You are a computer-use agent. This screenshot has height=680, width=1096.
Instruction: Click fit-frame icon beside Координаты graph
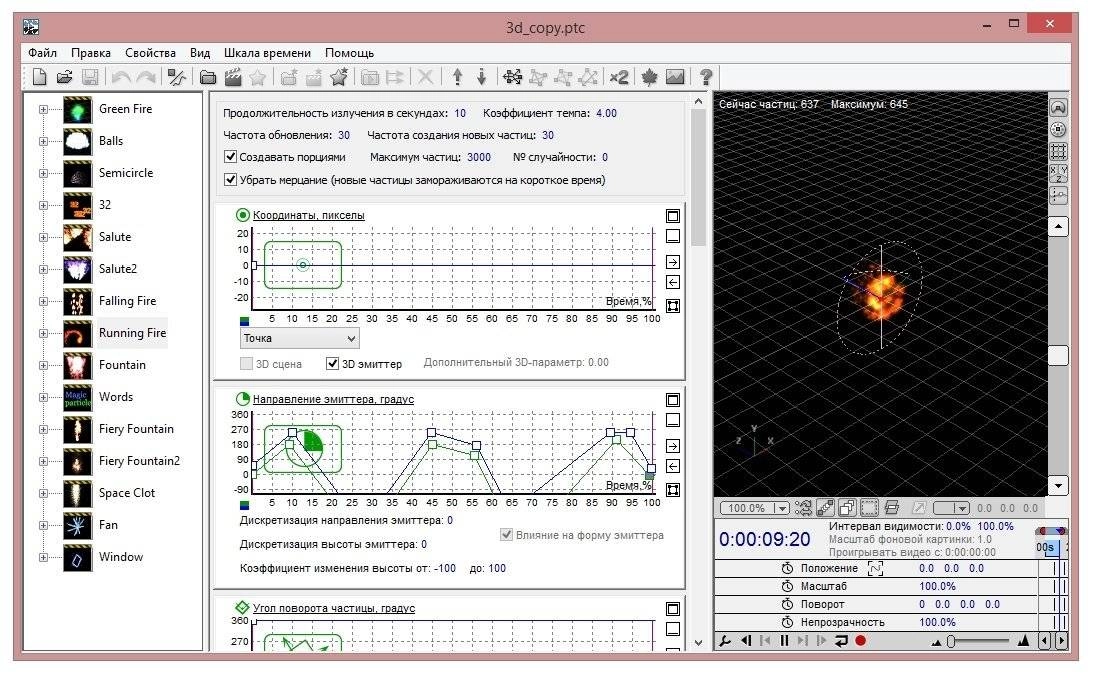(672, 305)
